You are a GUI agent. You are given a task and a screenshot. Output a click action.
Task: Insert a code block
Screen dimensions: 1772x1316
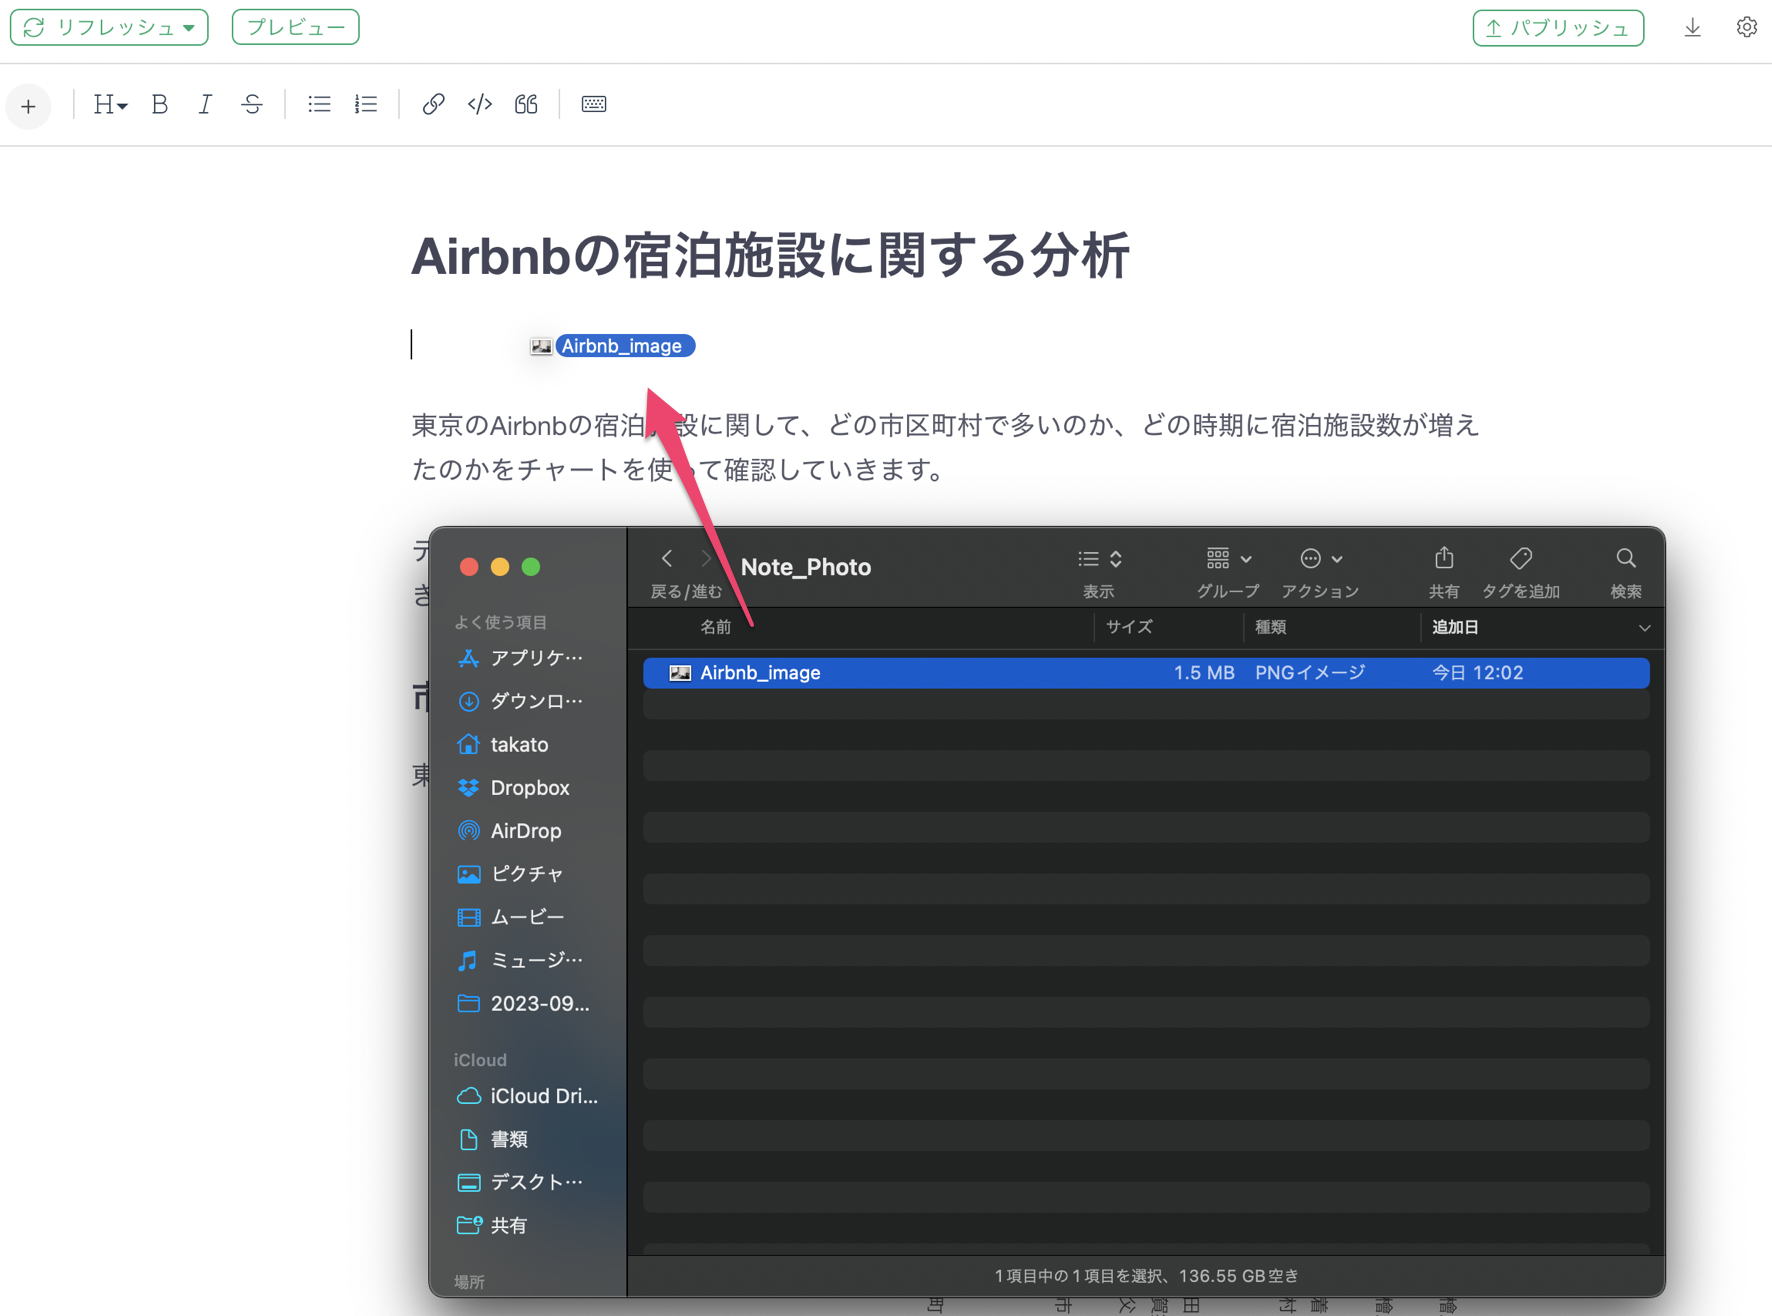480,104
